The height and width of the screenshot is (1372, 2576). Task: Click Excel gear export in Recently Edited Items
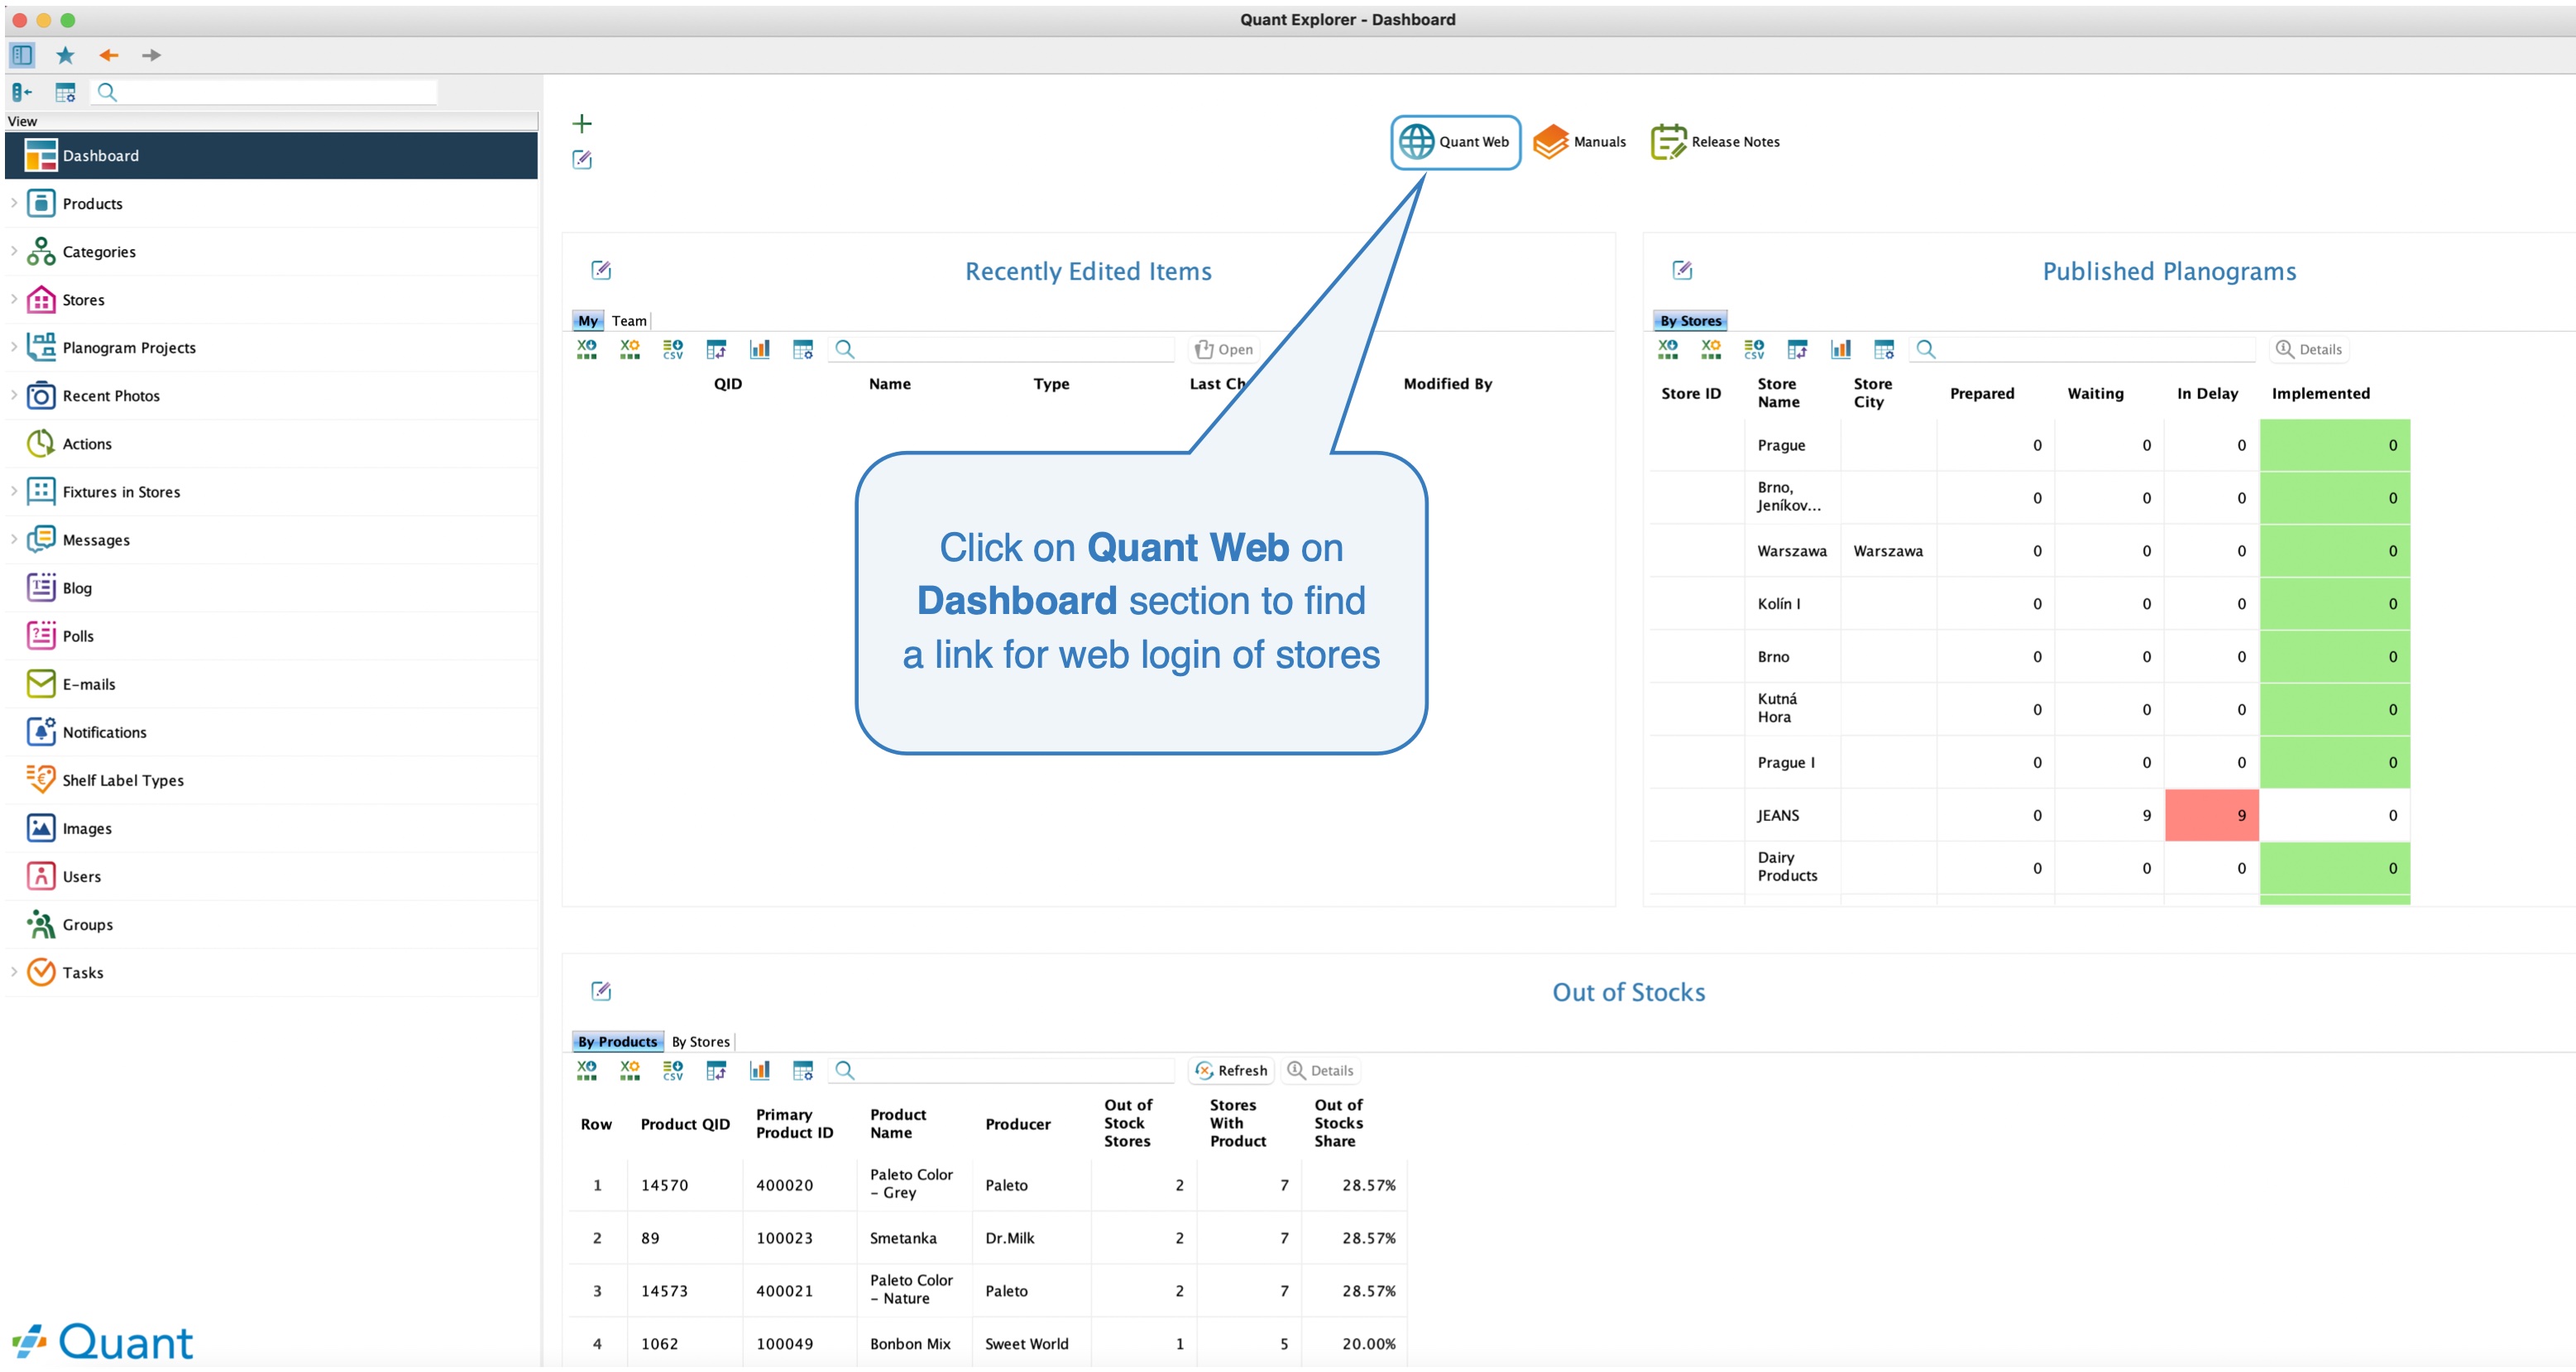click(630, 349)
